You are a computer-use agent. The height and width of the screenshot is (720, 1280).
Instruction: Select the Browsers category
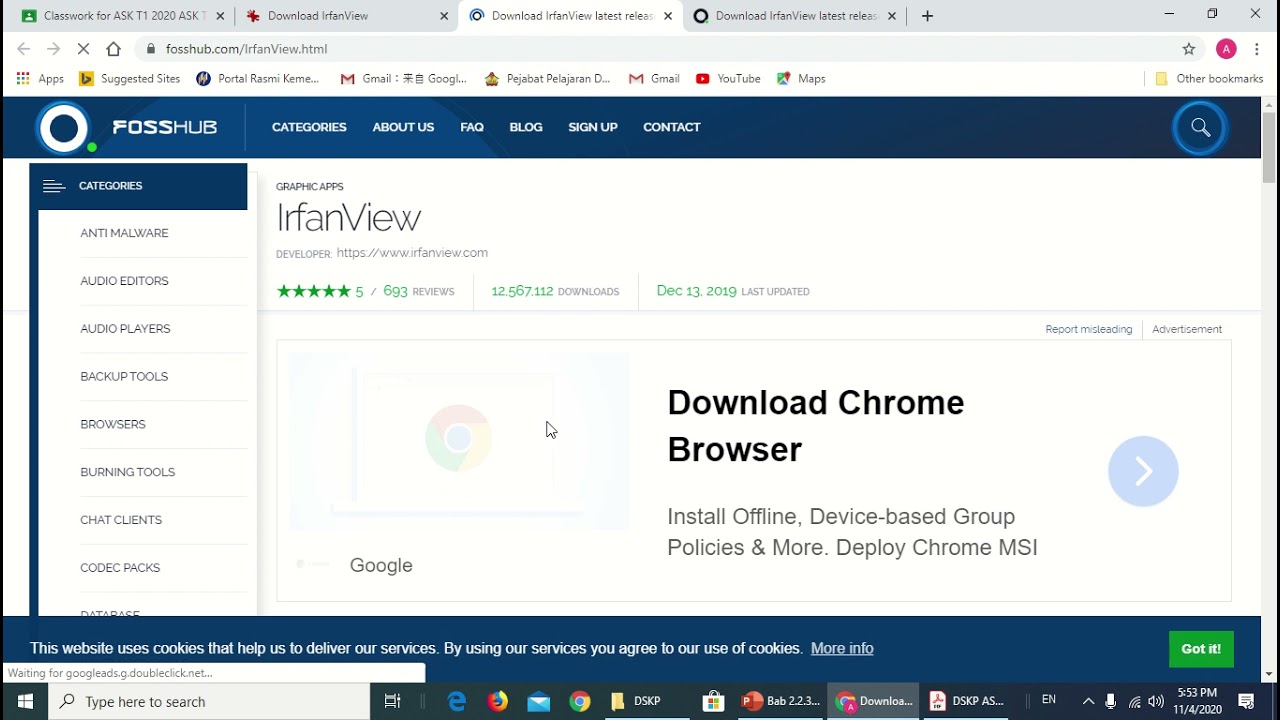point(113,424)
